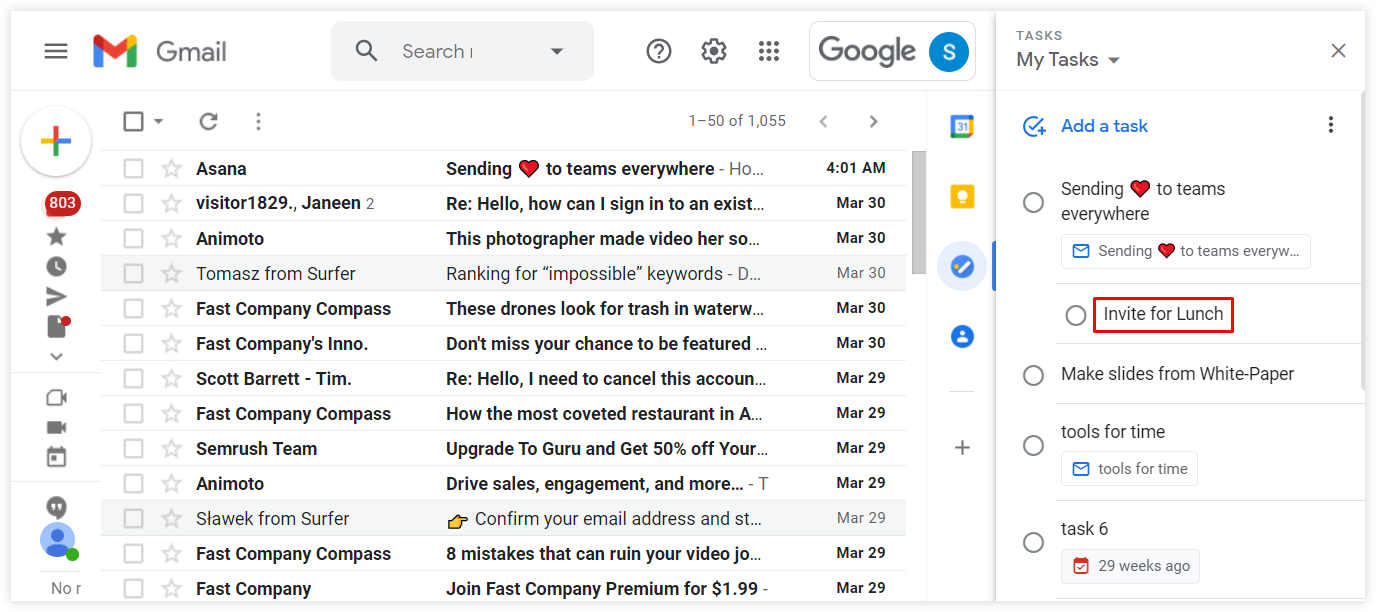1376x612 pixels.
Task: Open Google Calendar in the side panel
Action: click(961, 125)
